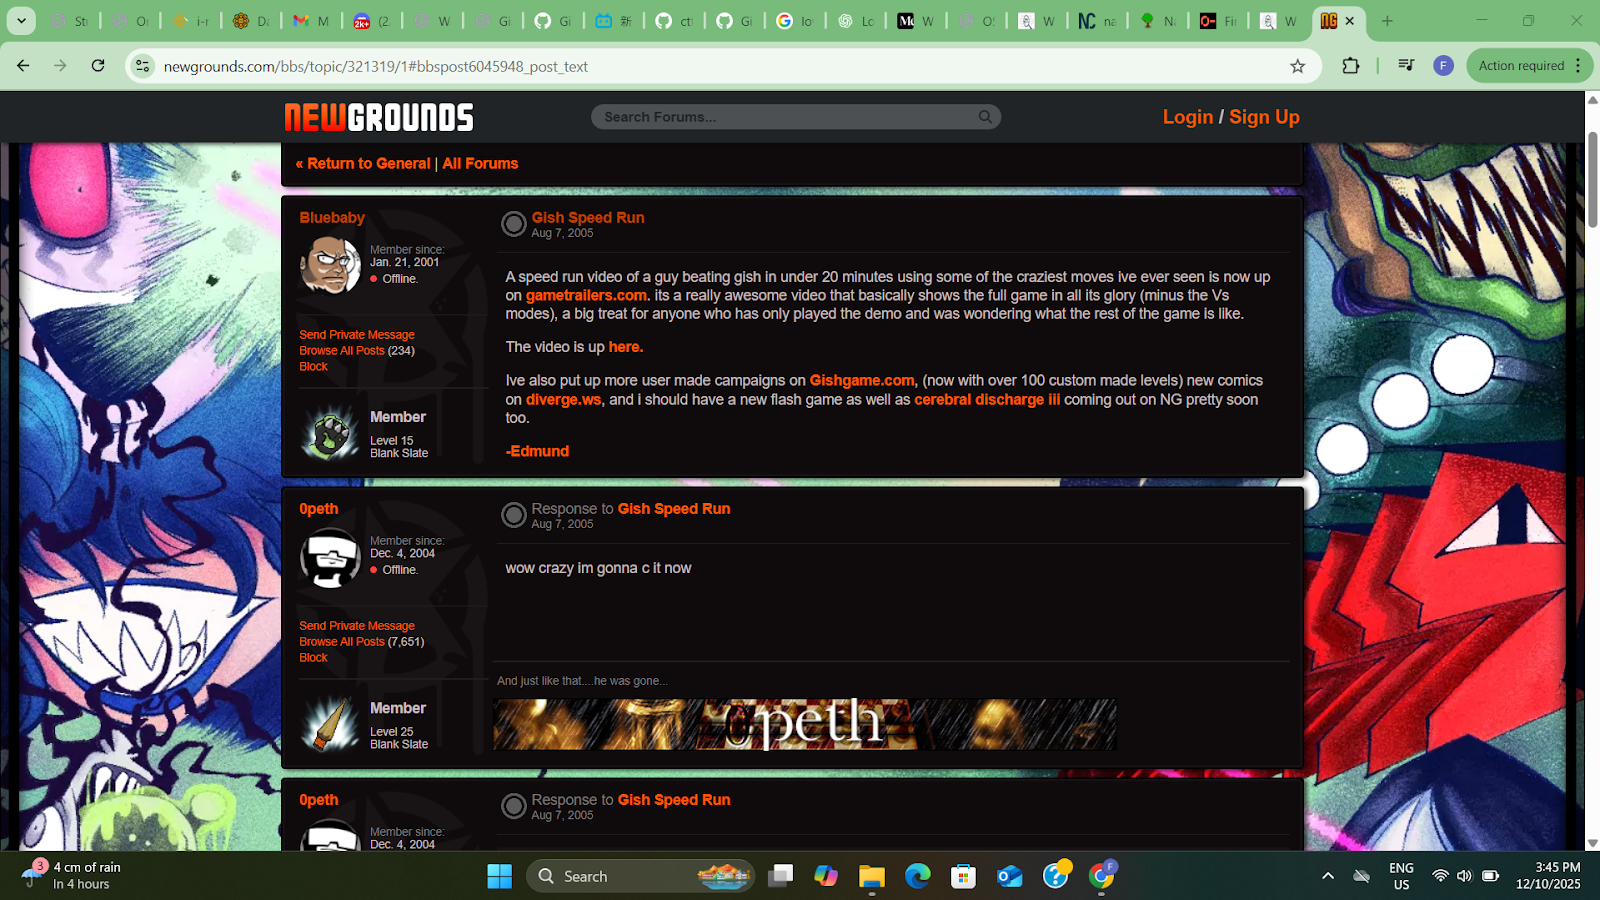Go forward in browser history
The height and width of the screenshot is (900, 1600).
coord(60,66)
